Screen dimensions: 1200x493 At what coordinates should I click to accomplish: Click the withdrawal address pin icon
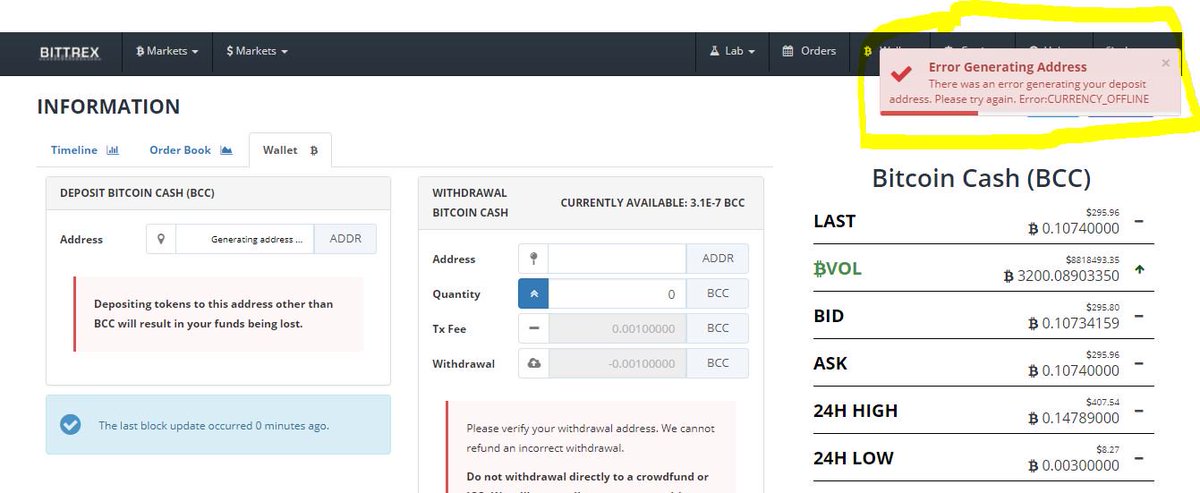(x=533, y=259)
